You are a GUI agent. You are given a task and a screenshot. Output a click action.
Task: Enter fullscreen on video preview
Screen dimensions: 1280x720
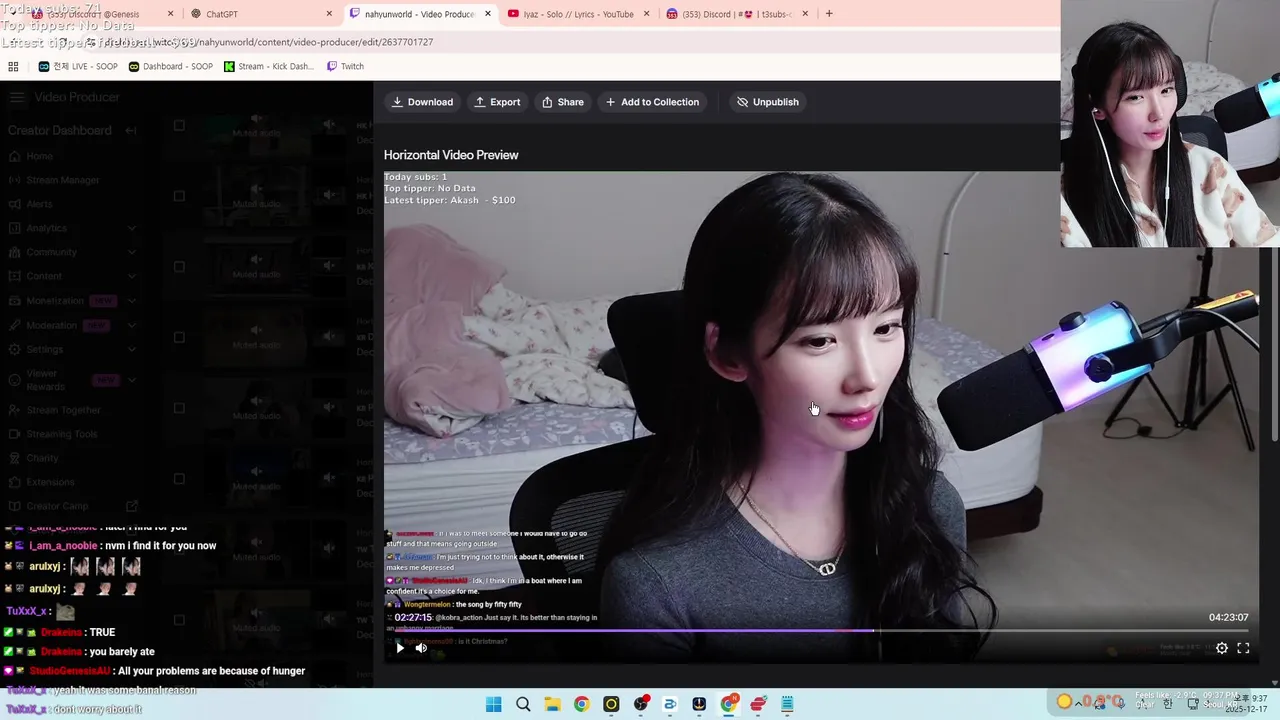click(1243, 648)
